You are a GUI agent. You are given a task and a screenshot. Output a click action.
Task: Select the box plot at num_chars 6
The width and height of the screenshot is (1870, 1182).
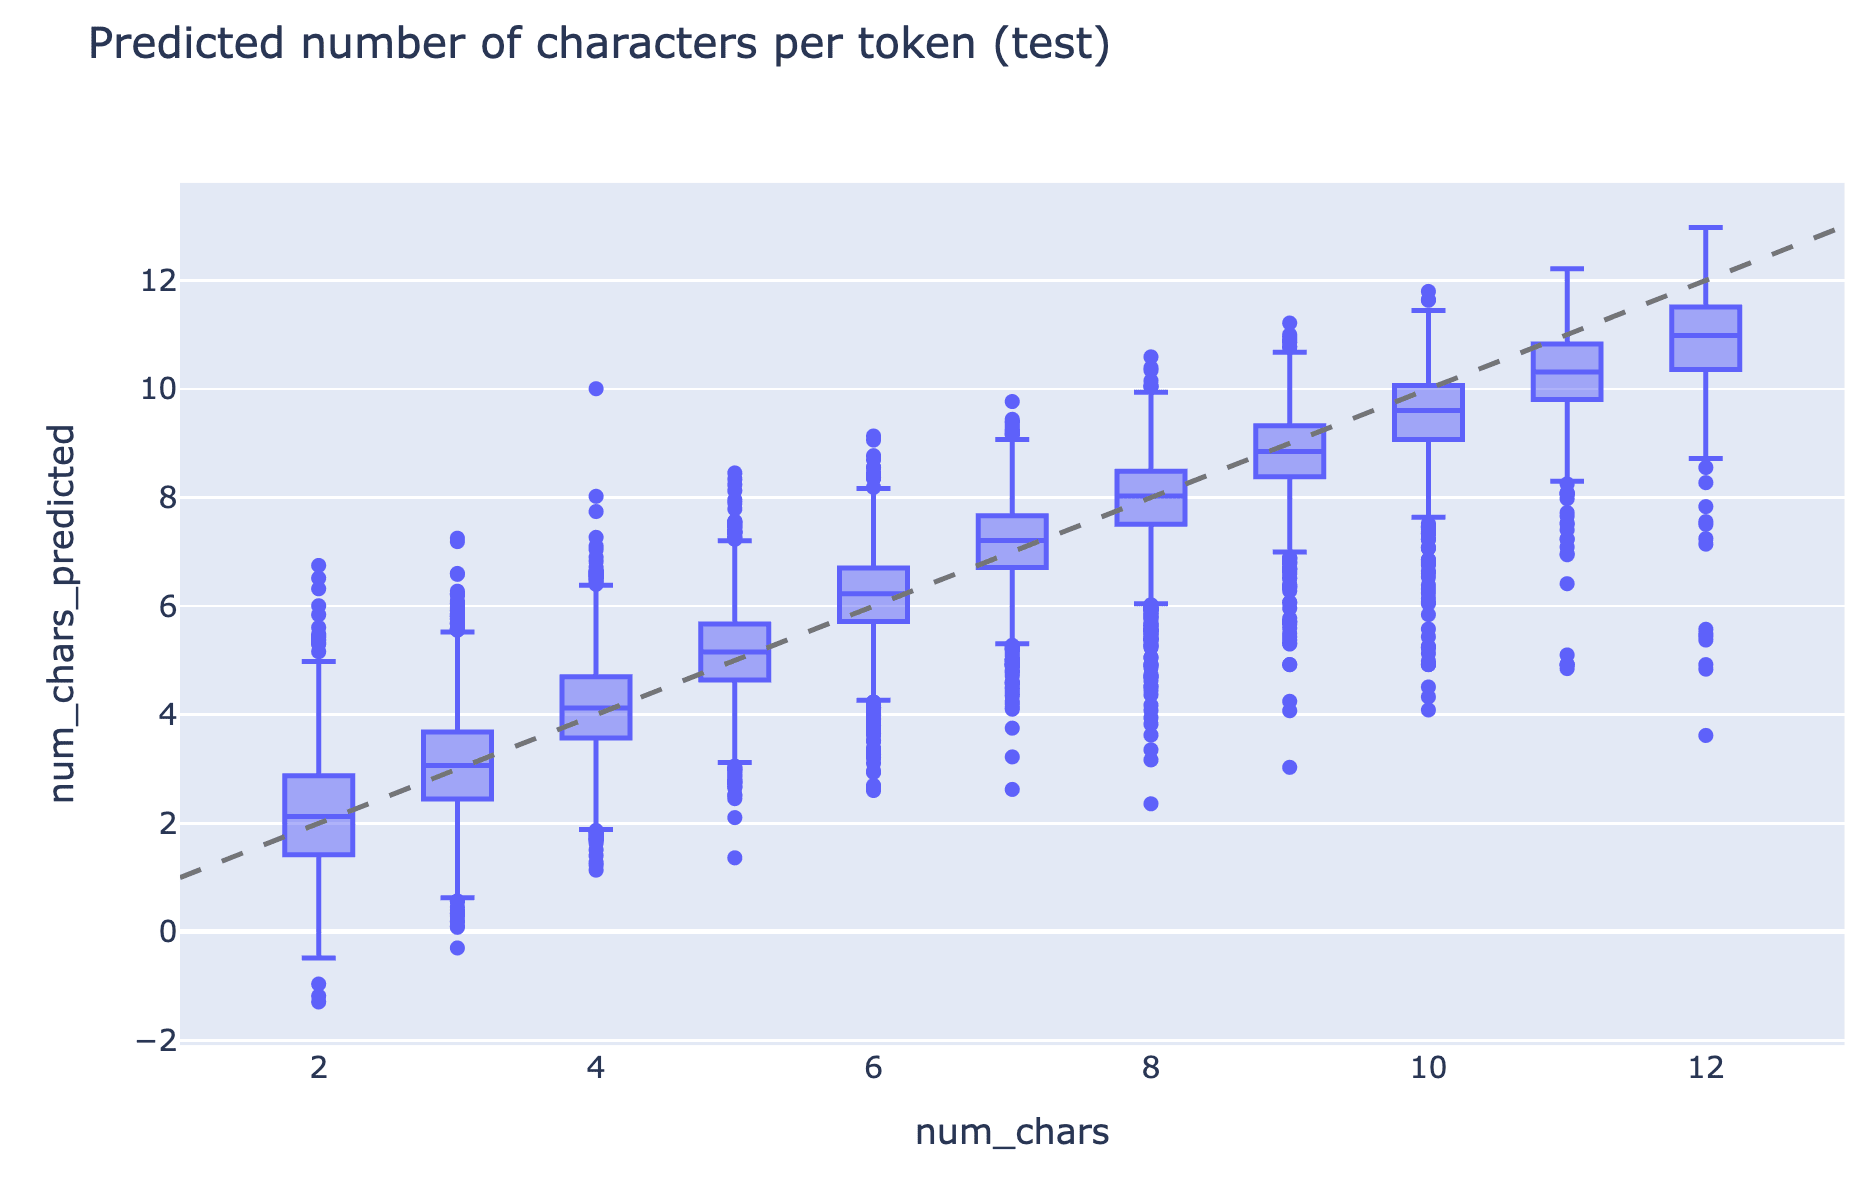coord(873,594)
